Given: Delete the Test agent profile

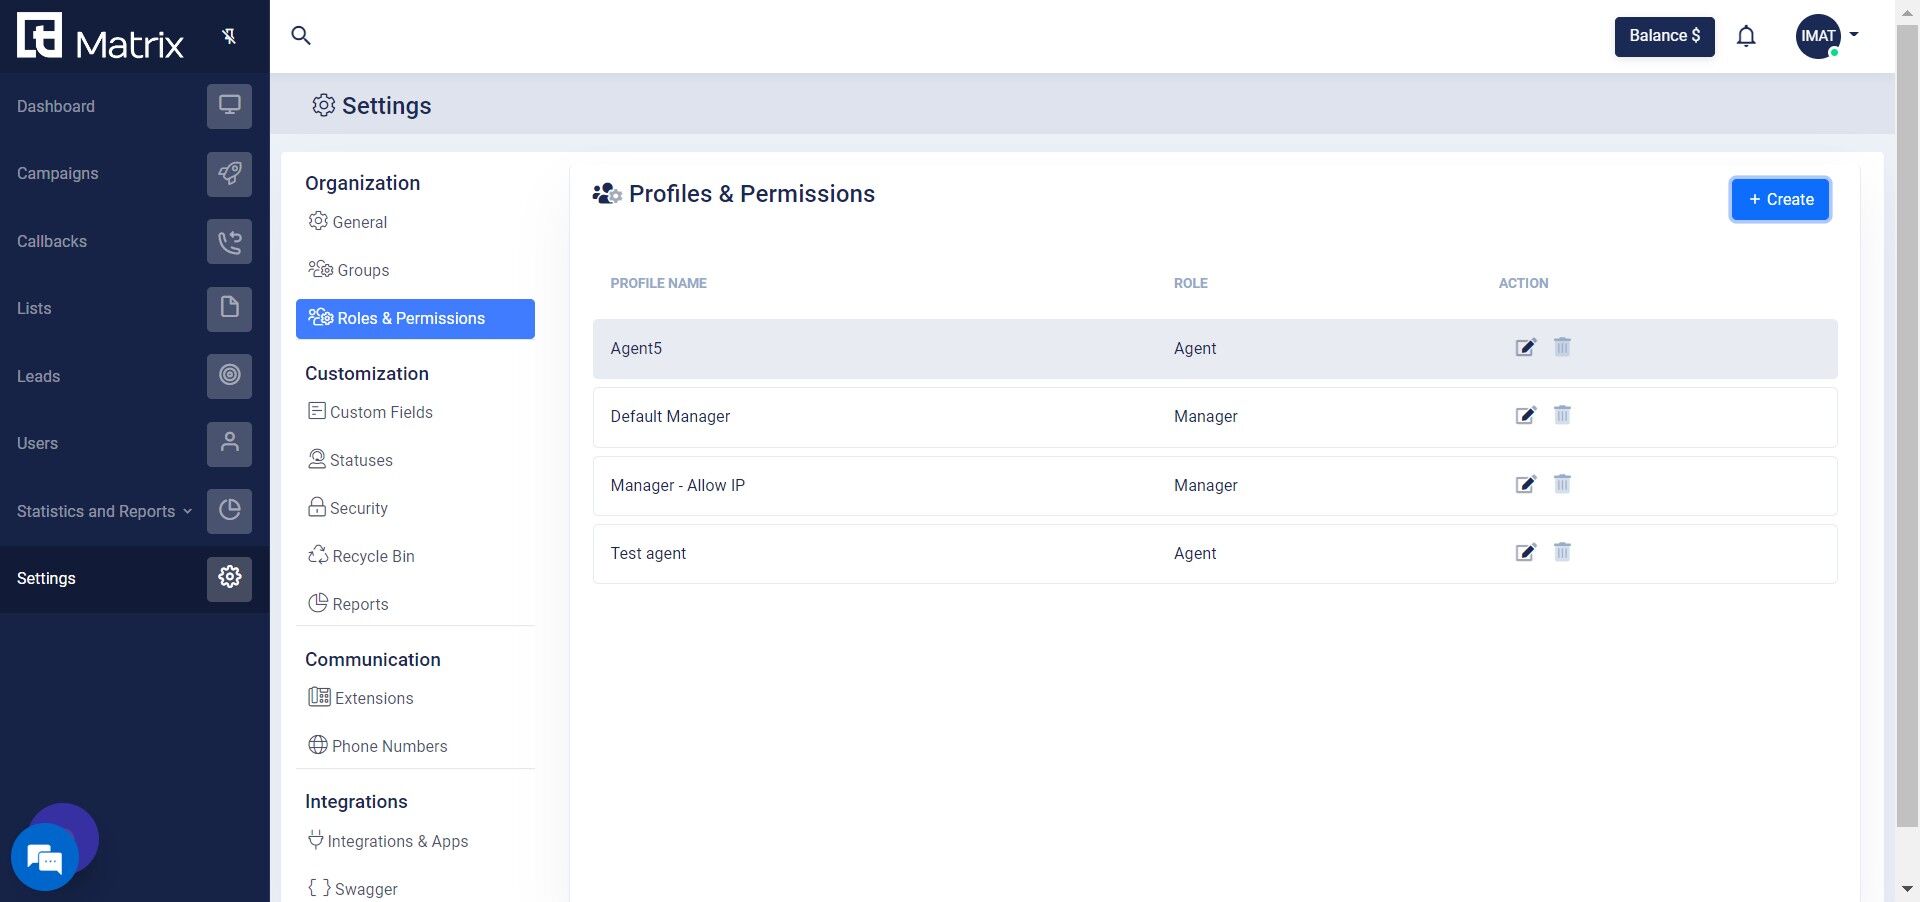Looking at the screenshot, I should (1562, 552).
